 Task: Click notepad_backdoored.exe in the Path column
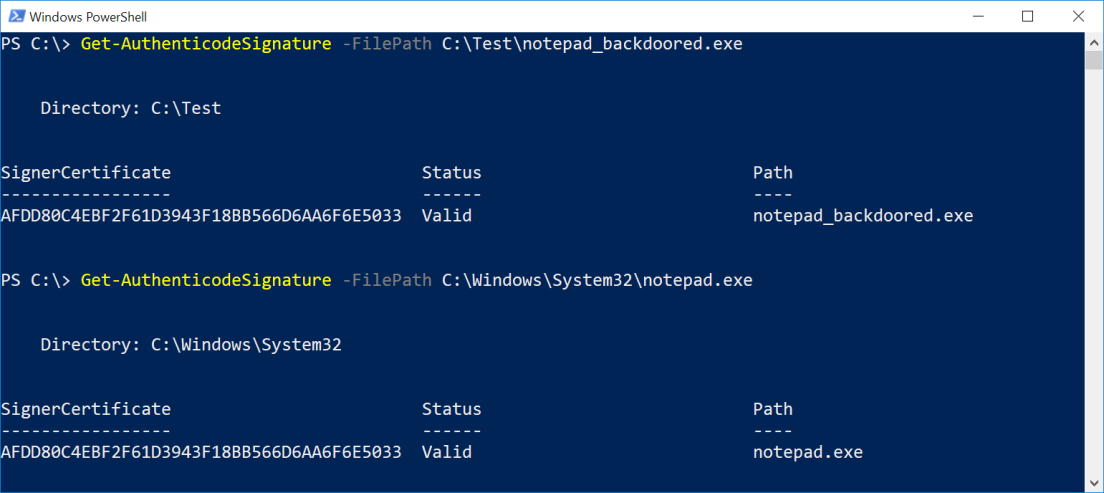pos(862,216)
